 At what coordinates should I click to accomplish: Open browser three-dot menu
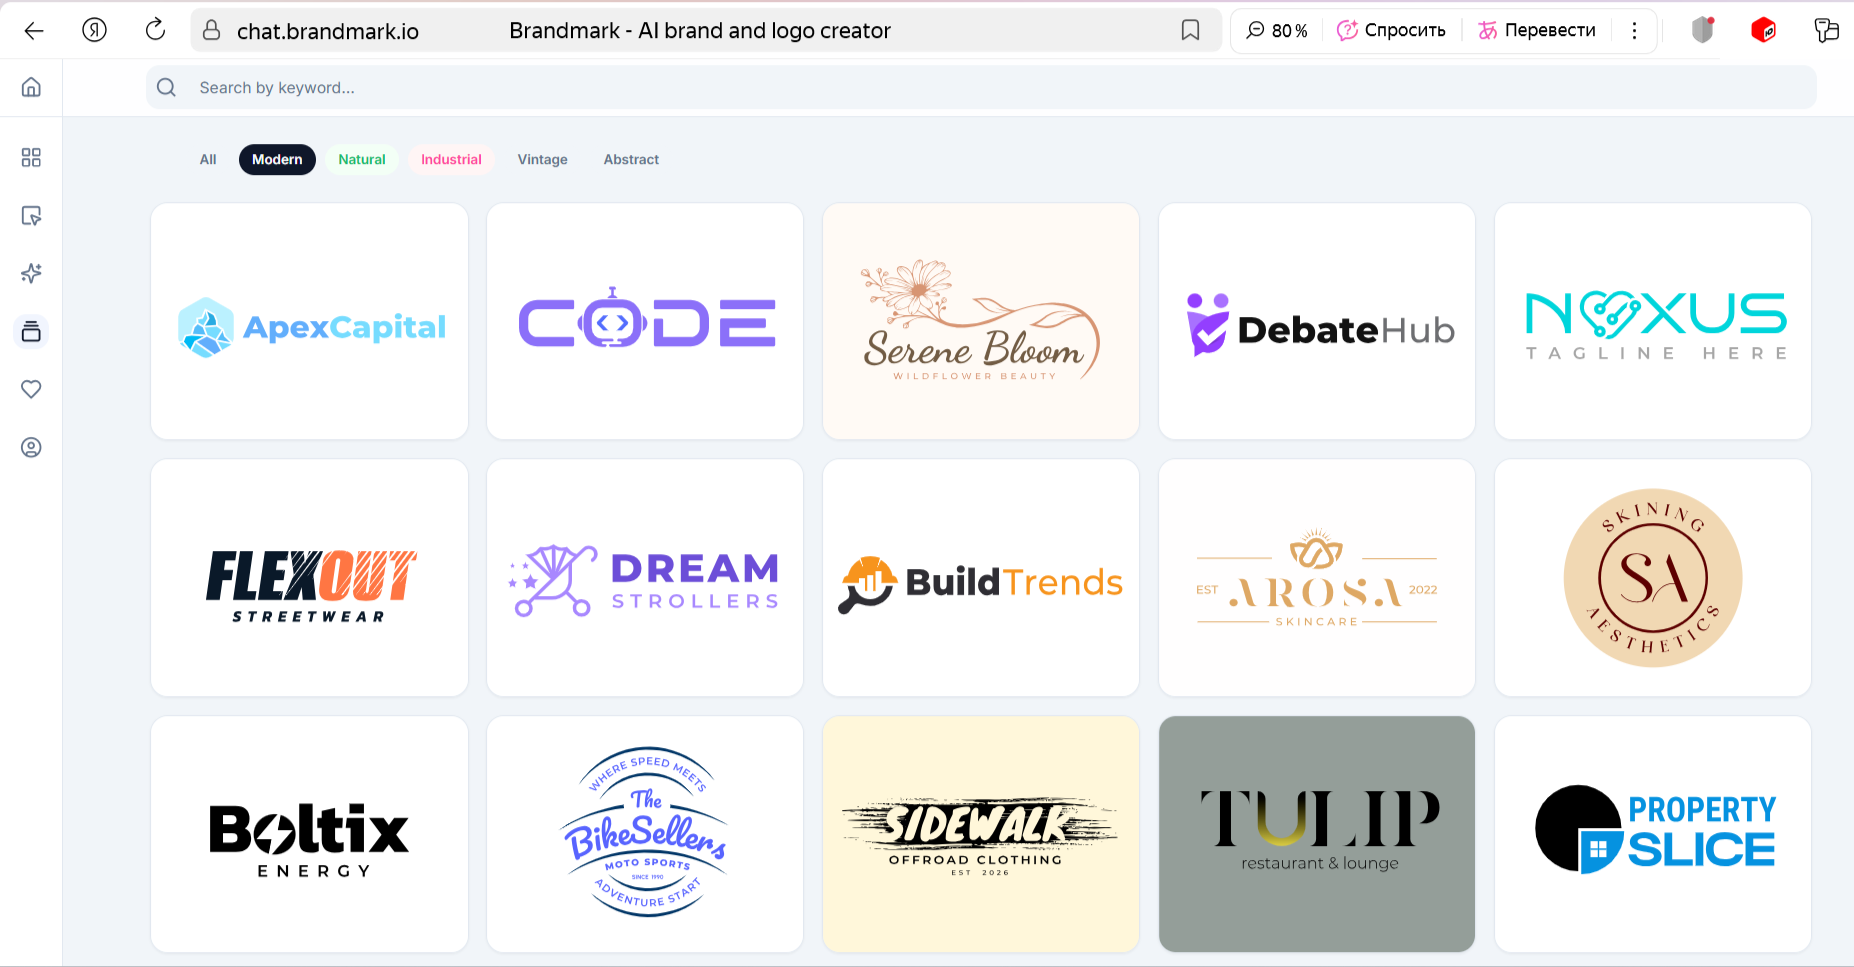click(1634, 30)
